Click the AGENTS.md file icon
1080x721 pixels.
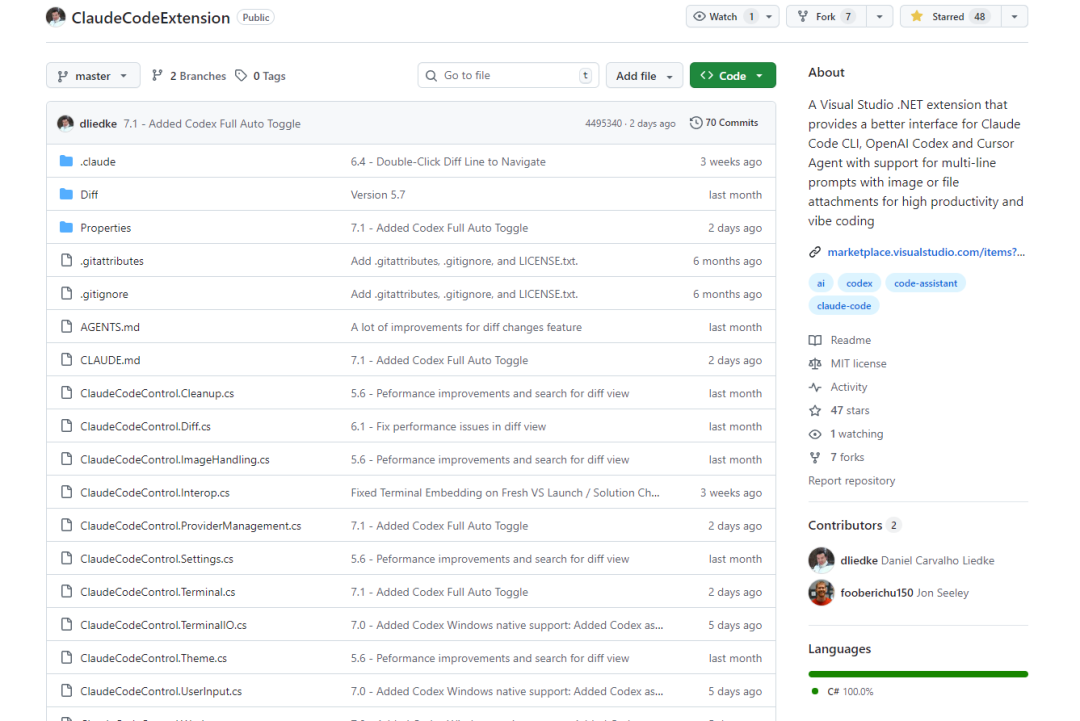coord(66,326)
